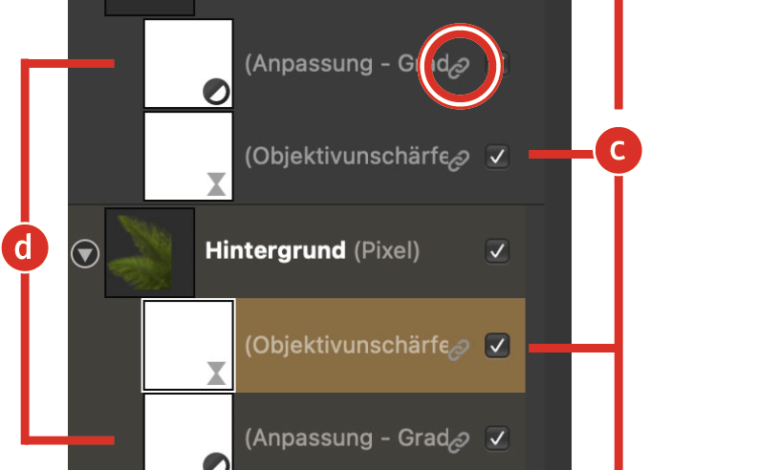This screenshot has height=470, width=780.
Task: Click adjustment badge on the bottom Anpassung thumbnail
Action: tap(216, 462)
